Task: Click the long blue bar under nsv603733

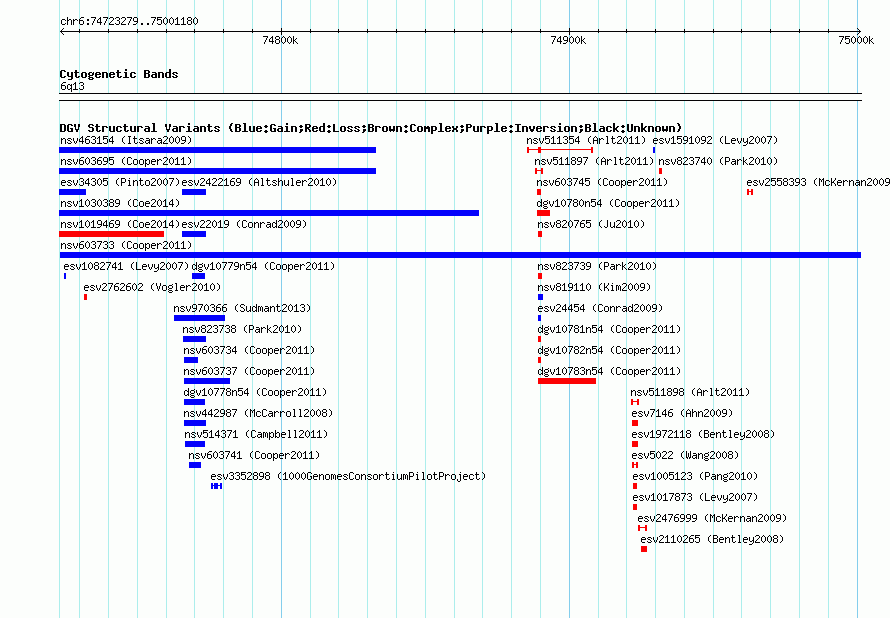Action: tap(460, 255)
